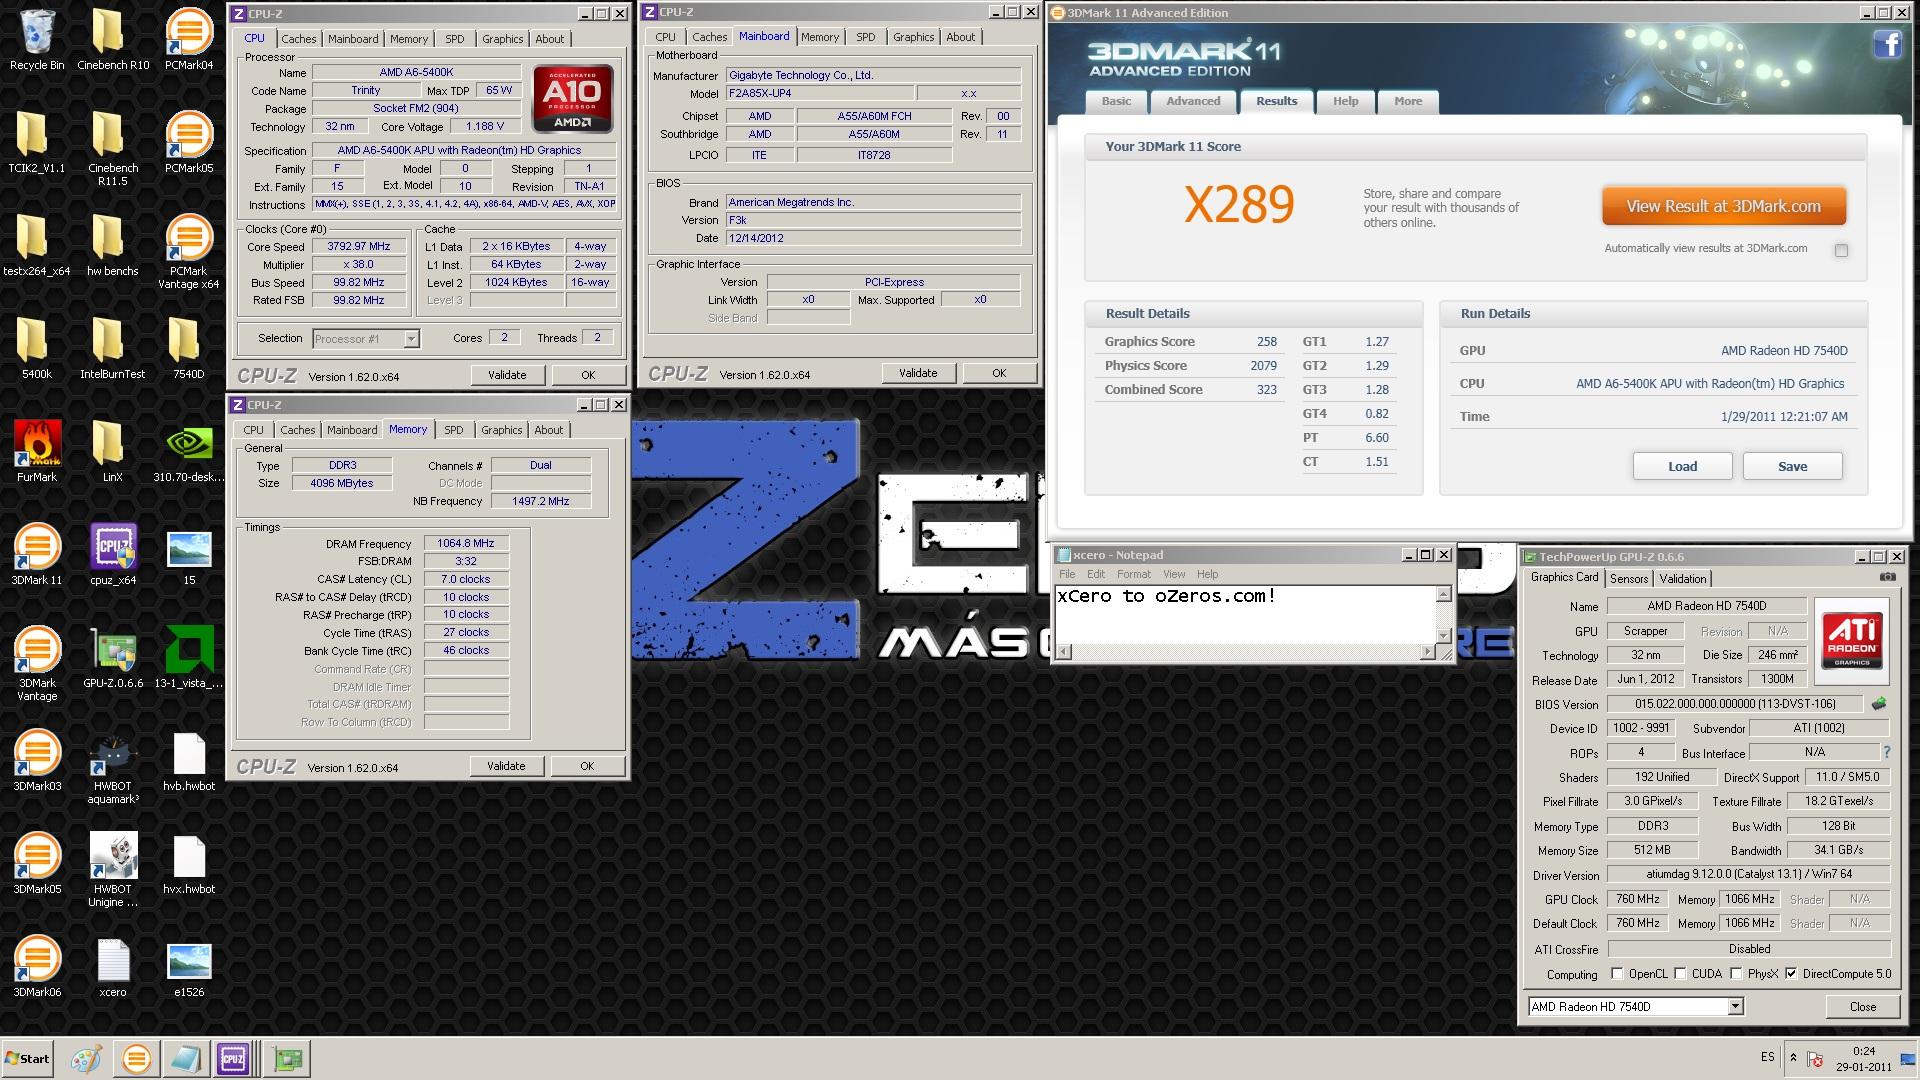Toggle automatically view results at 3DMark.com checkbox
Screen dimensions: 1920x1080
[x=1841, y=250]
